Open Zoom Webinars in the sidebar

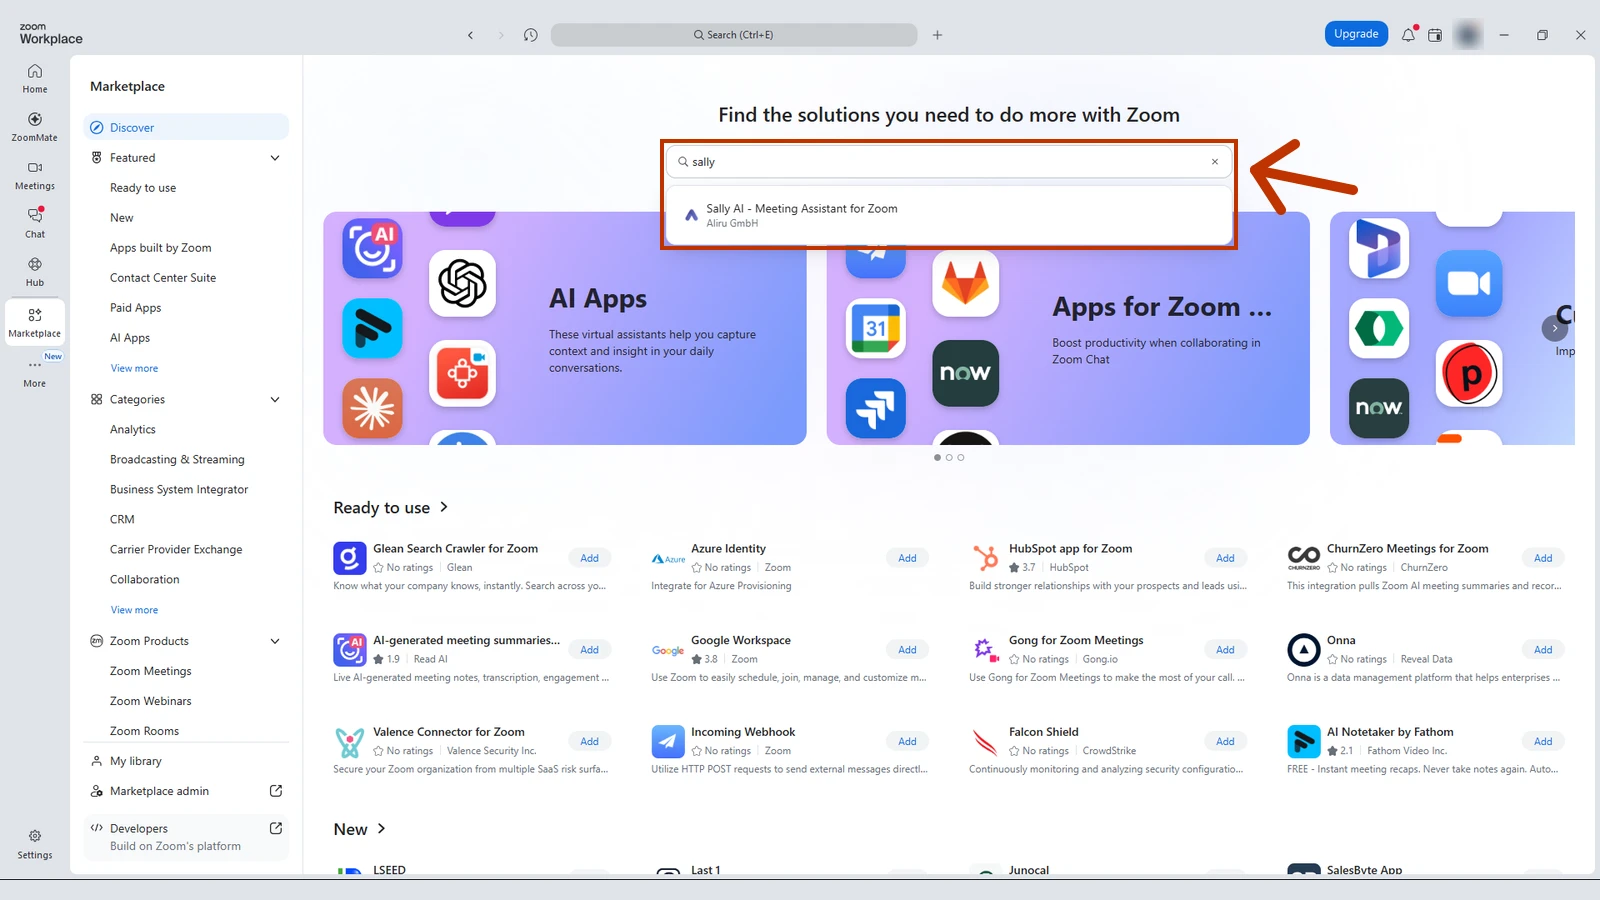click(x=150, y=701)
